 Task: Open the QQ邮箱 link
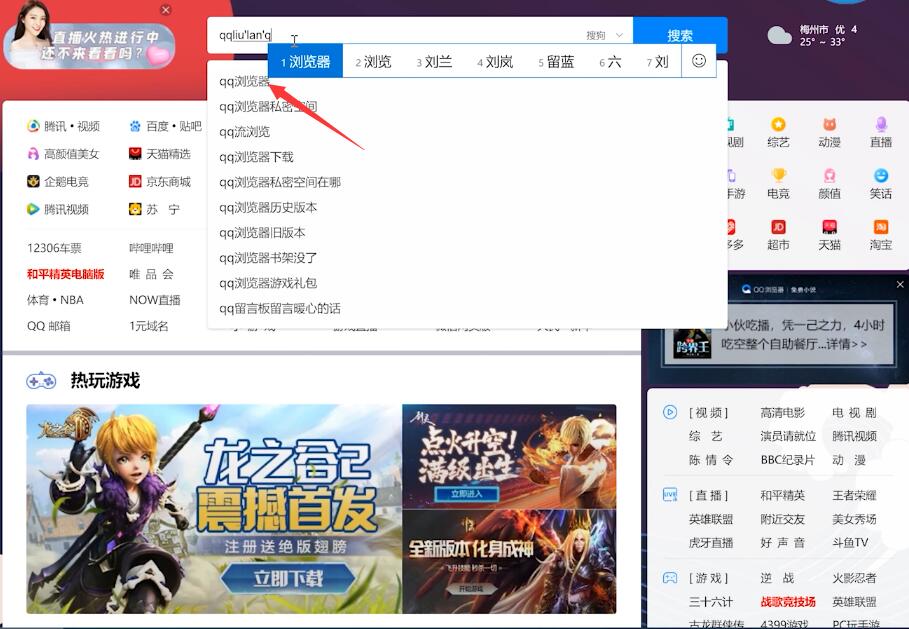49,326
